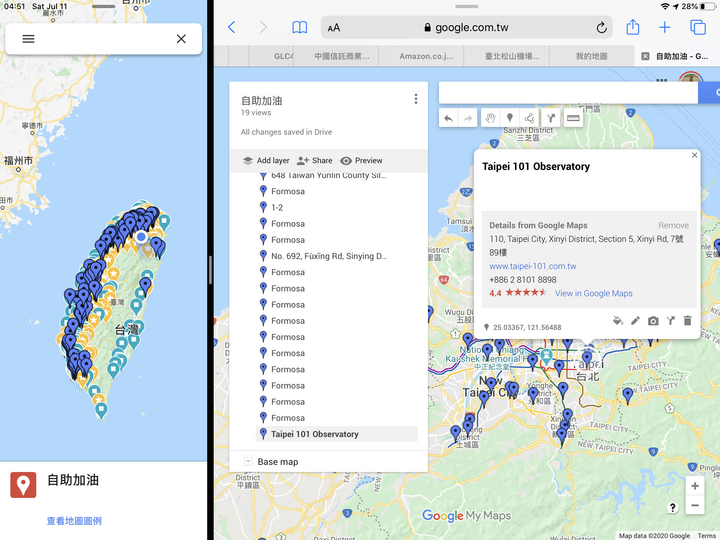Click Share in the map panel
This screenshot has height=540, width=720.
tap(315, 160)
